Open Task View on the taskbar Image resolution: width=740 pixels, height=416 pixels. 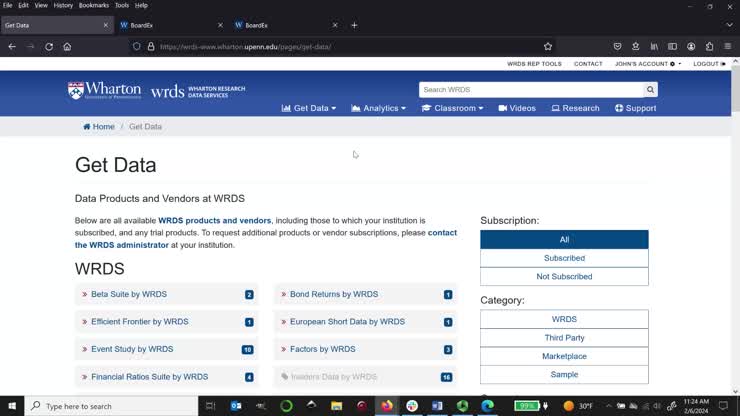tap(210, 406)
